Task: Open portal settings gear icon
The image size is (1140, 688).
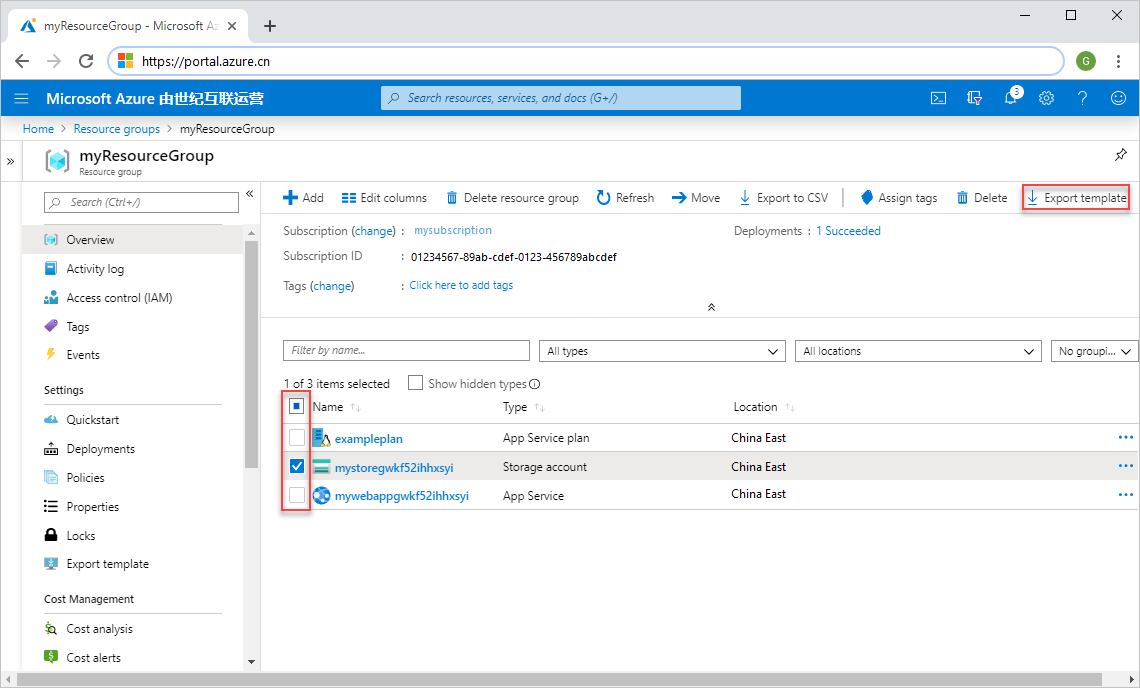Action: [x=1046, y=98]
